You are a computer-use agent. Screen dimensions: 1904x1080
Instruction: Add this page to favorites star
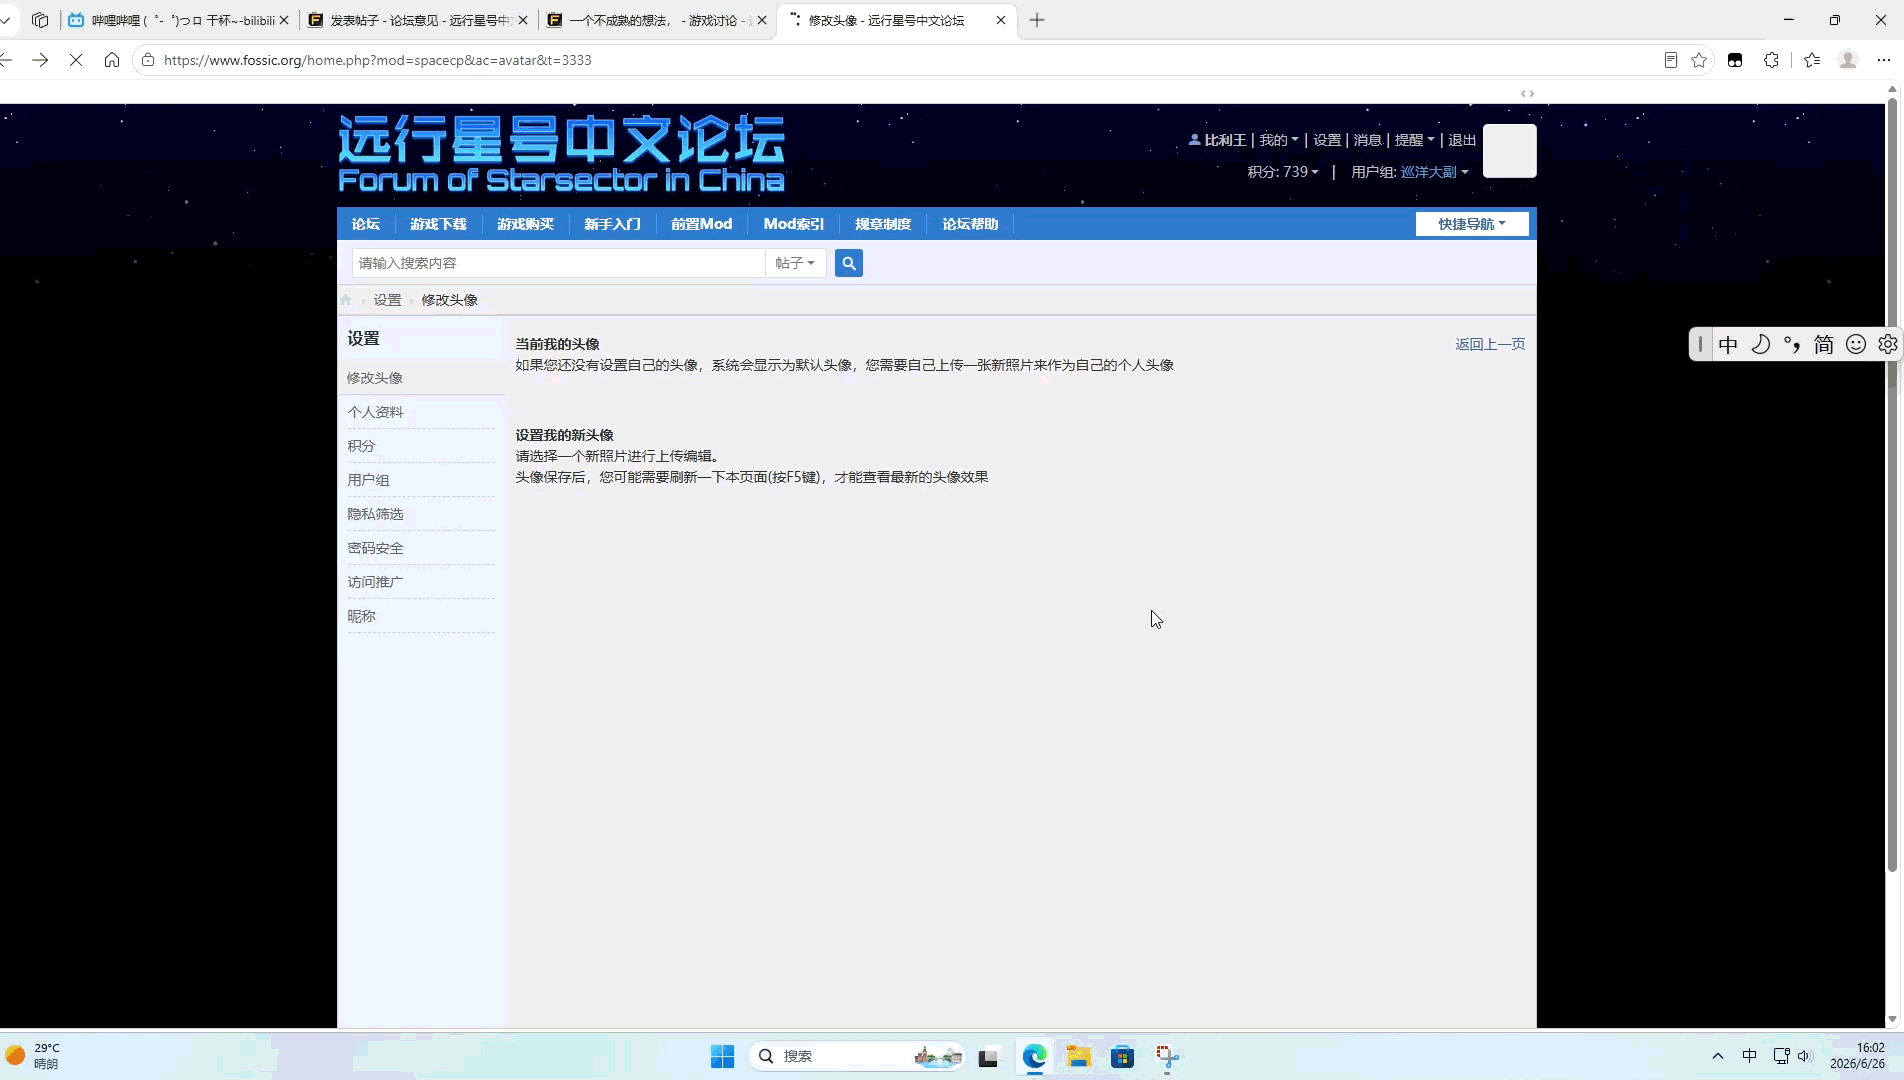coord(1699,60)
